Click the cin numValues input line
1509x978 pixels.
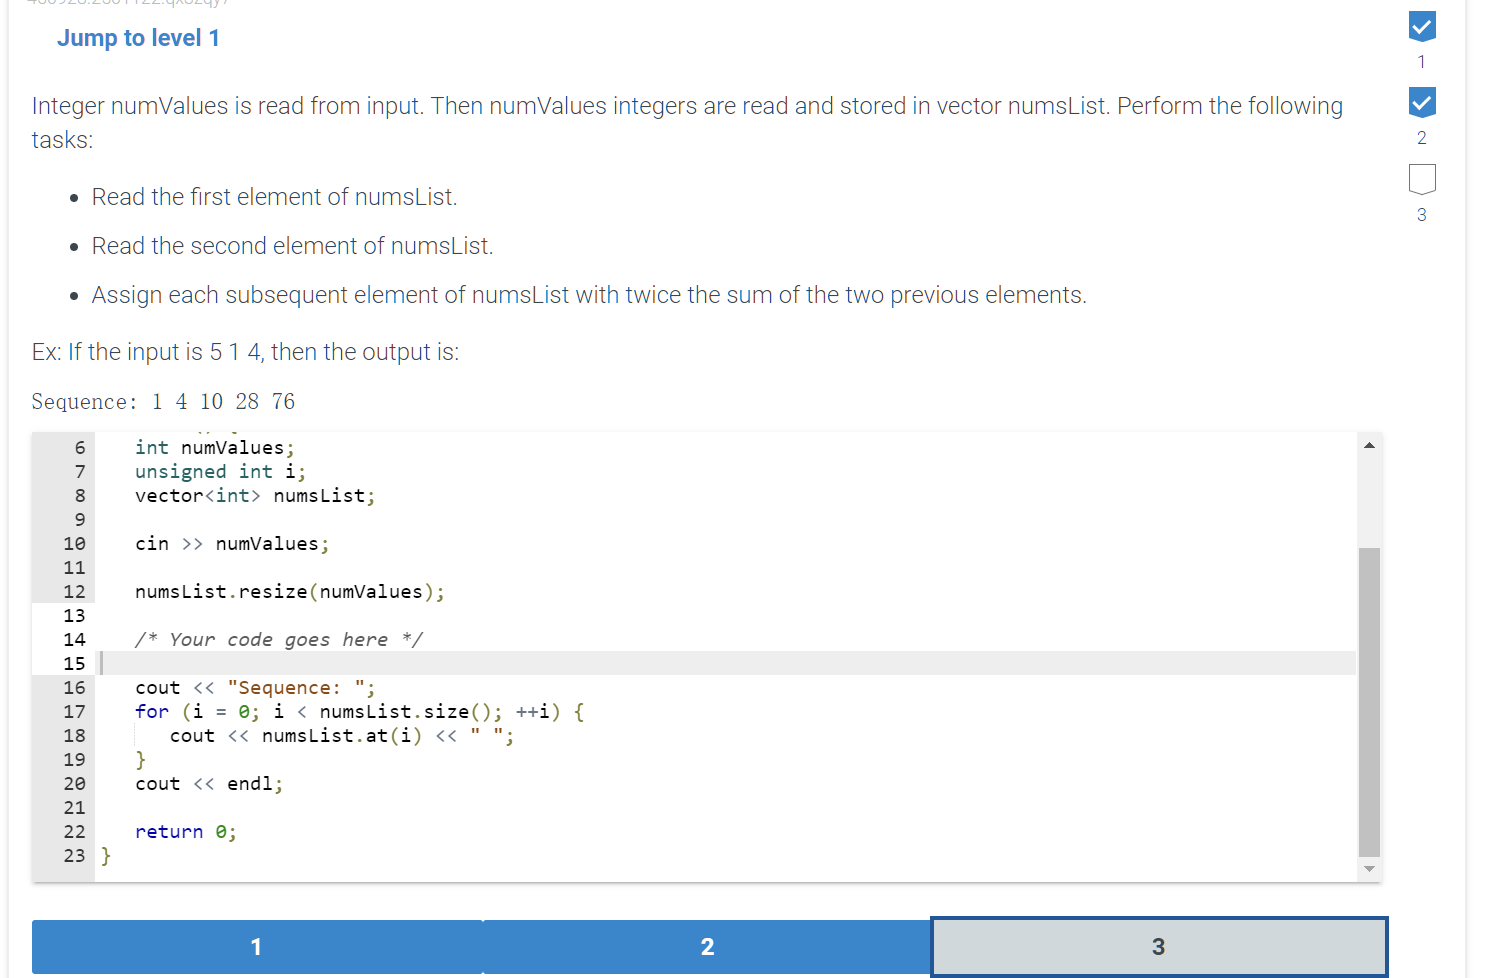(x=231, y=543)
